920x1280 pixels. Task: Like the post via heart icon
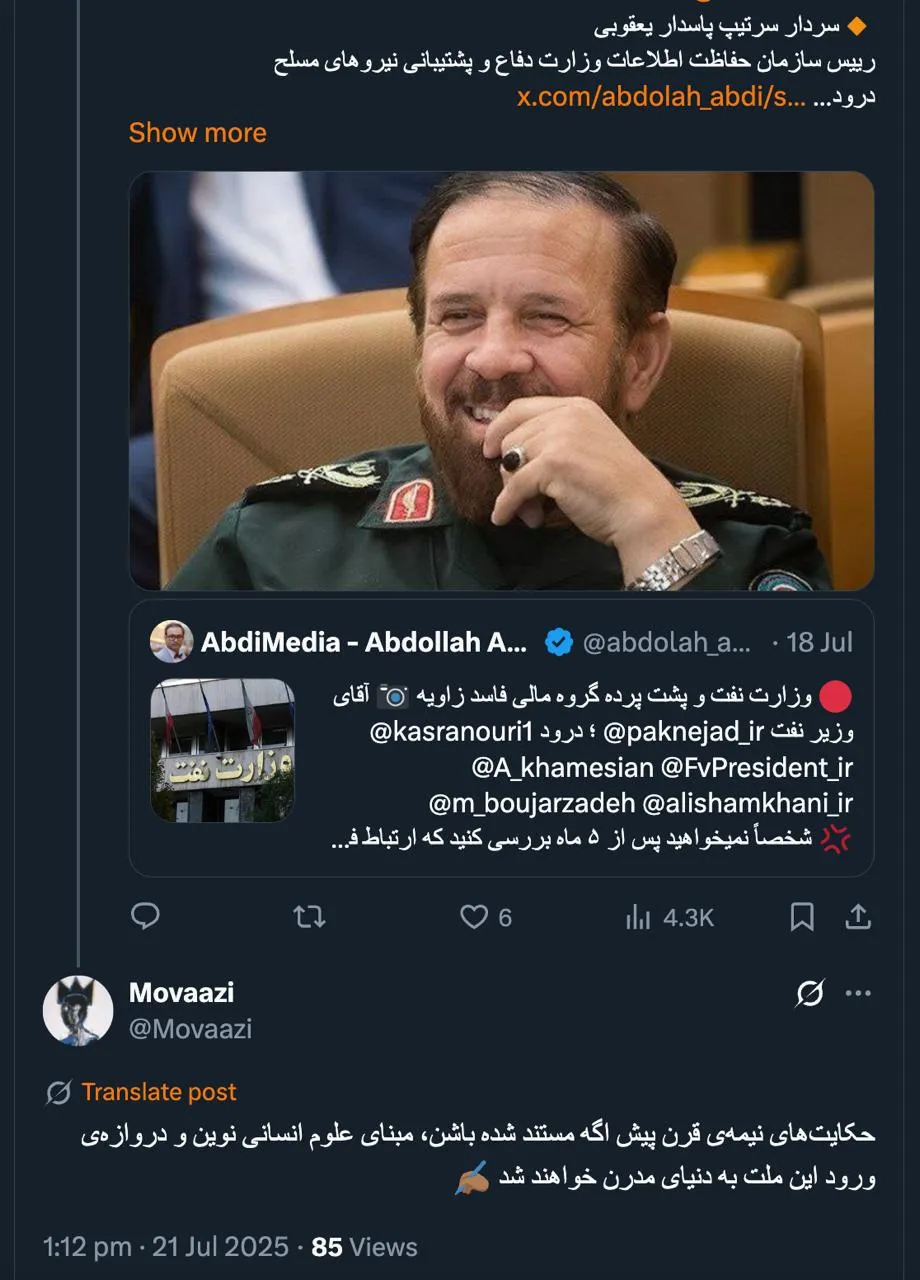tap(473, 916)
